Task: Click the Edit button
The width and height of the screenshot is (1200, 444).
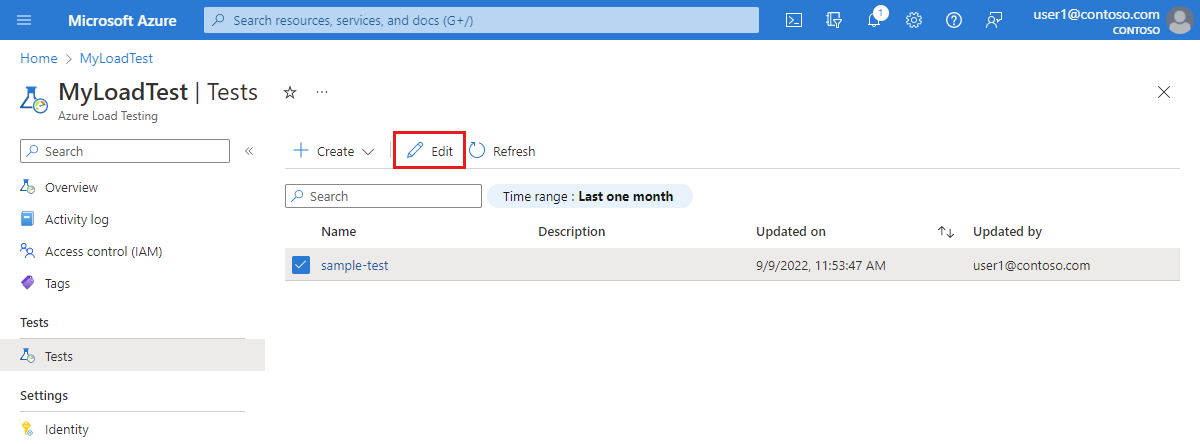Action: 430,151
